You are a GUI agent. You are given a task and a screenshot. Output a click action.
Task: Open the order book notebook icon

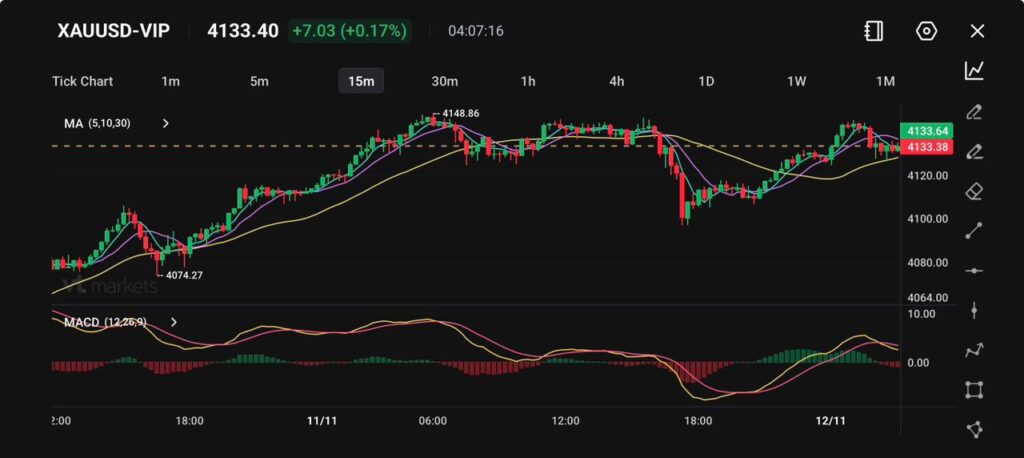click(x=874, y=31)
